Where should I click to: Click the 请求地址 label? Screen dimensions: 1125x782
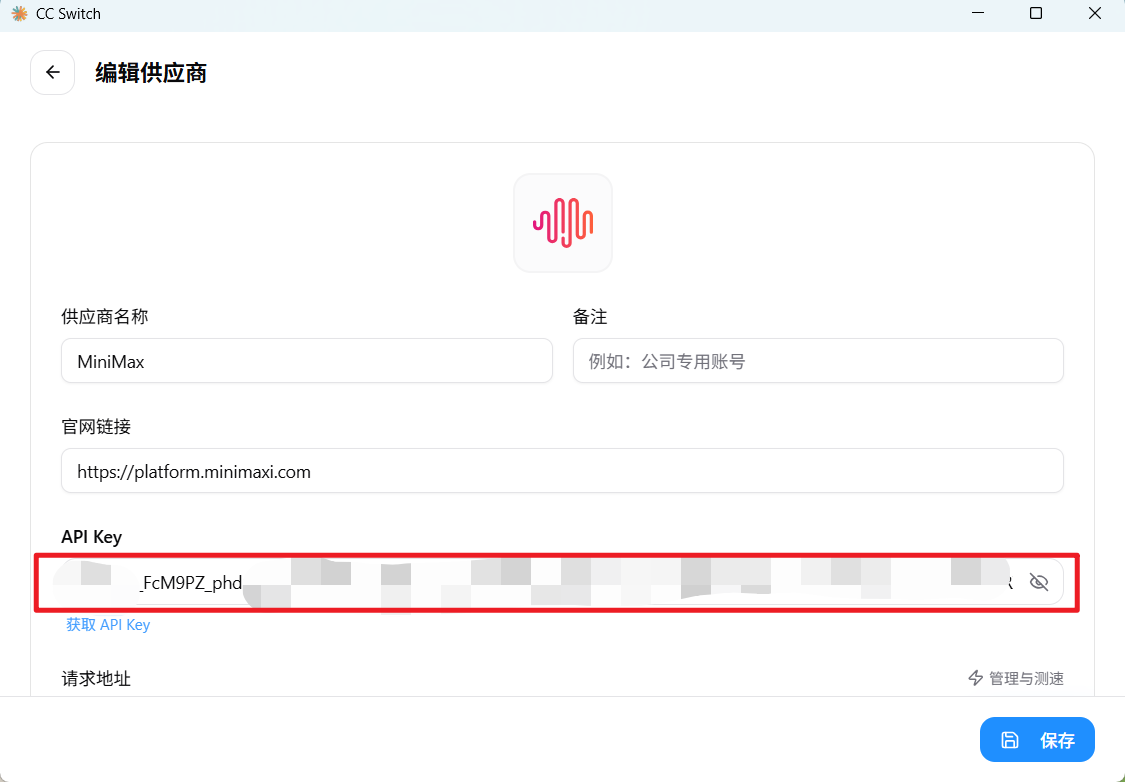[96, 679]
